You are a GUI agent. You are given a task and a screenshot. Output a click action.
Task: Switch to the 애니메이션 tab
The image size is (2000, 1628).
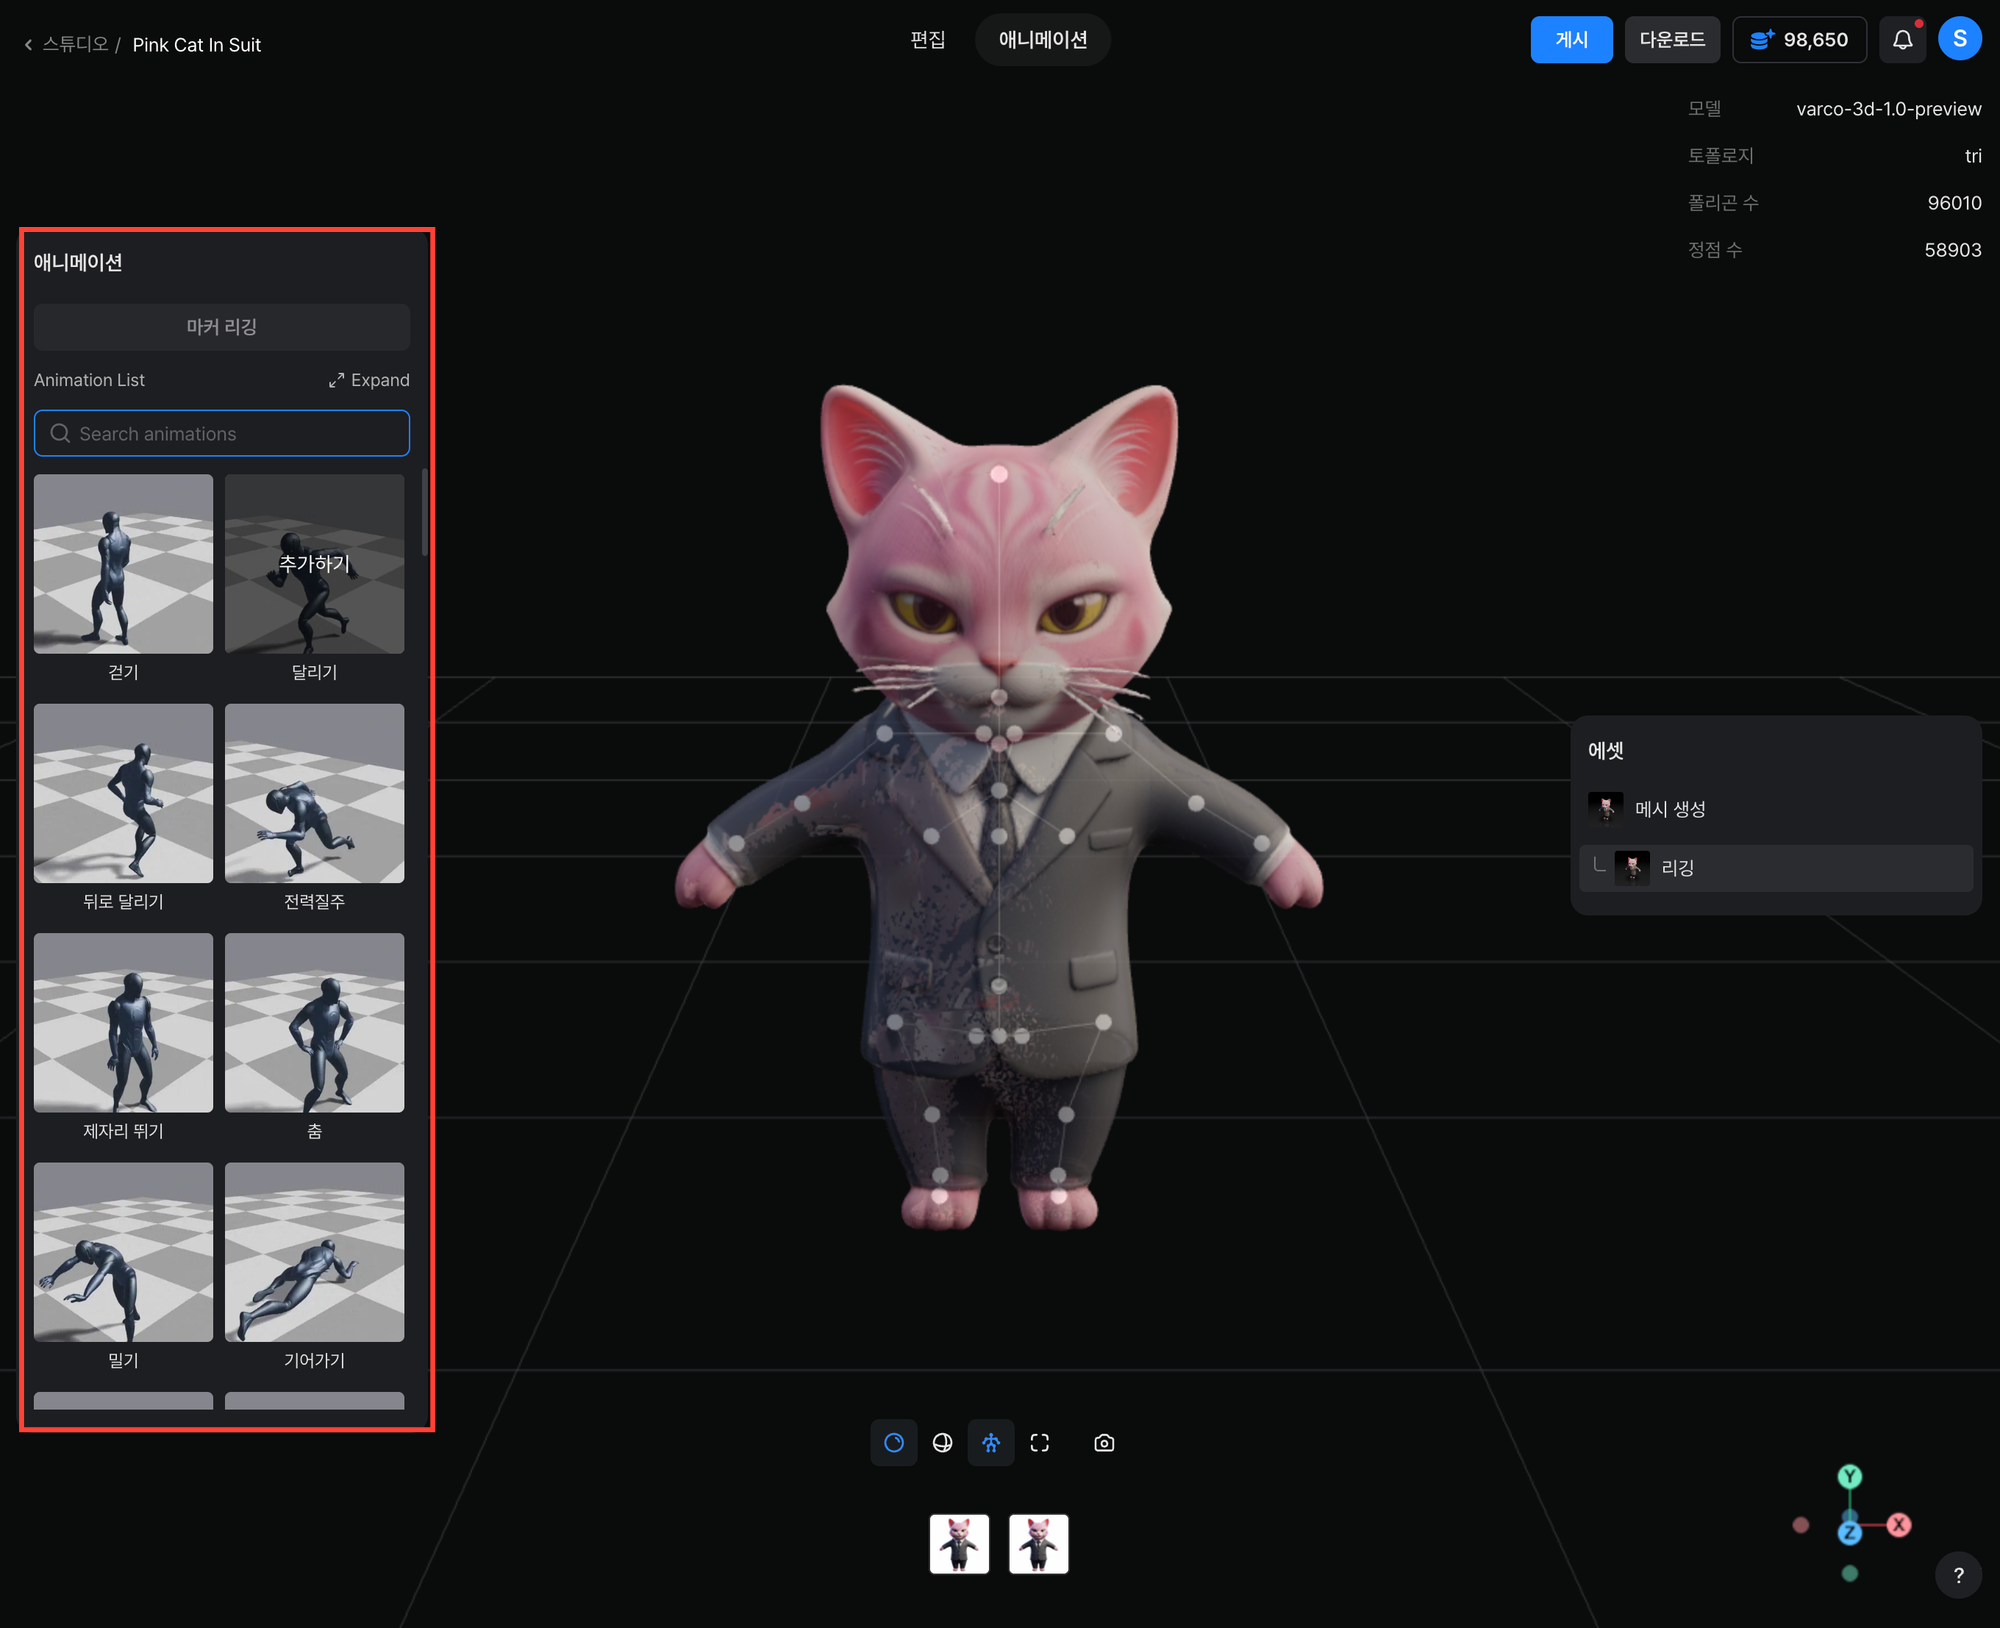pos(1042,40)
